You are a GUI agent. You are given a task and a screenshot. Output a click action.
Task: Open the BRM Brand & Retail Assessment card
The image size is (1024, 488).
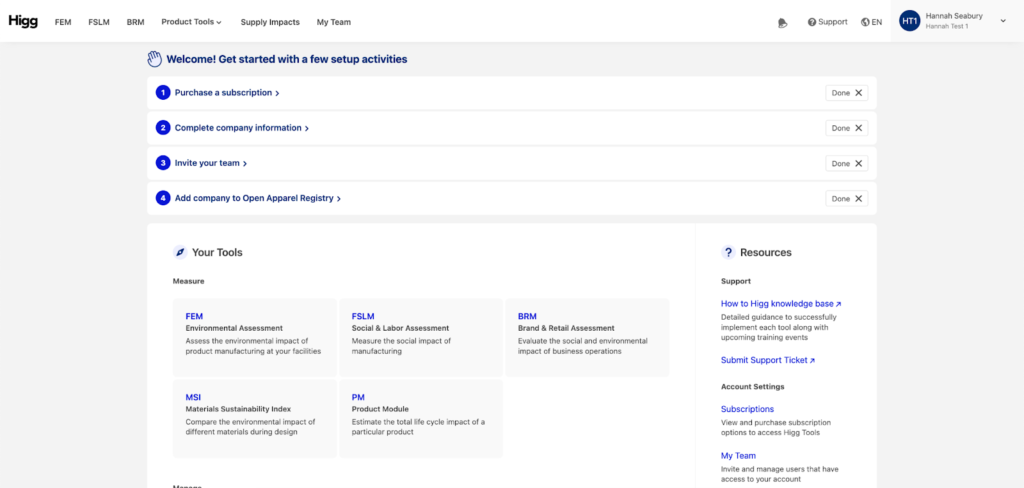tap(588, 337)
